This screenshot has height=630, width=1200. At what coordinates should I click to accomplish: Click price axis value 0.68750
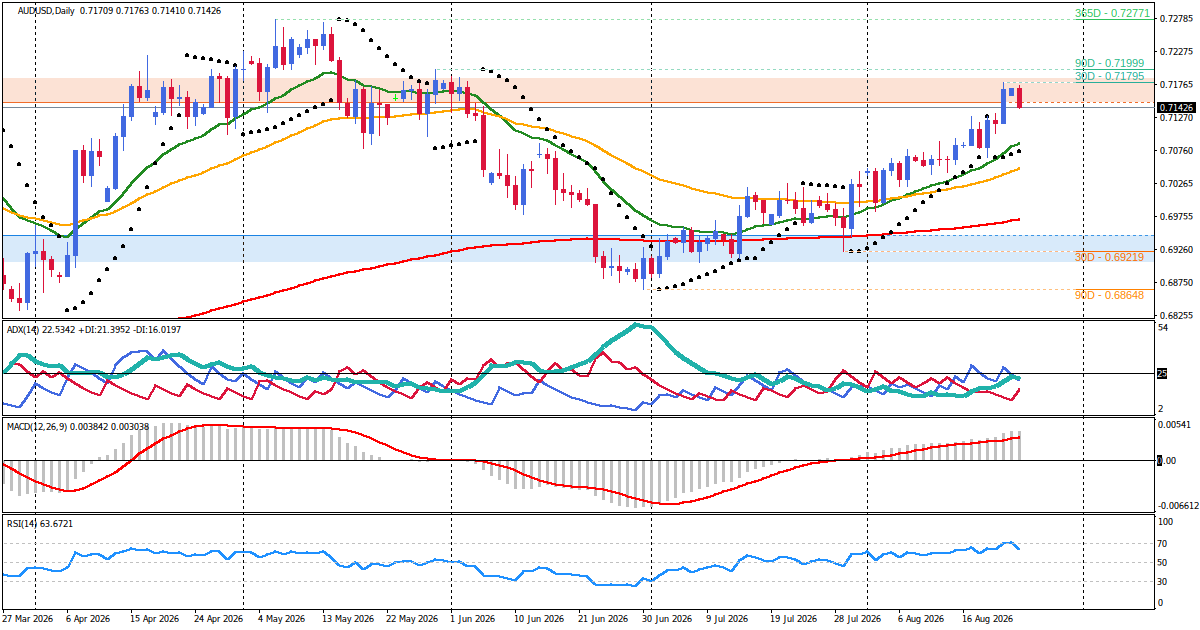1175,283
